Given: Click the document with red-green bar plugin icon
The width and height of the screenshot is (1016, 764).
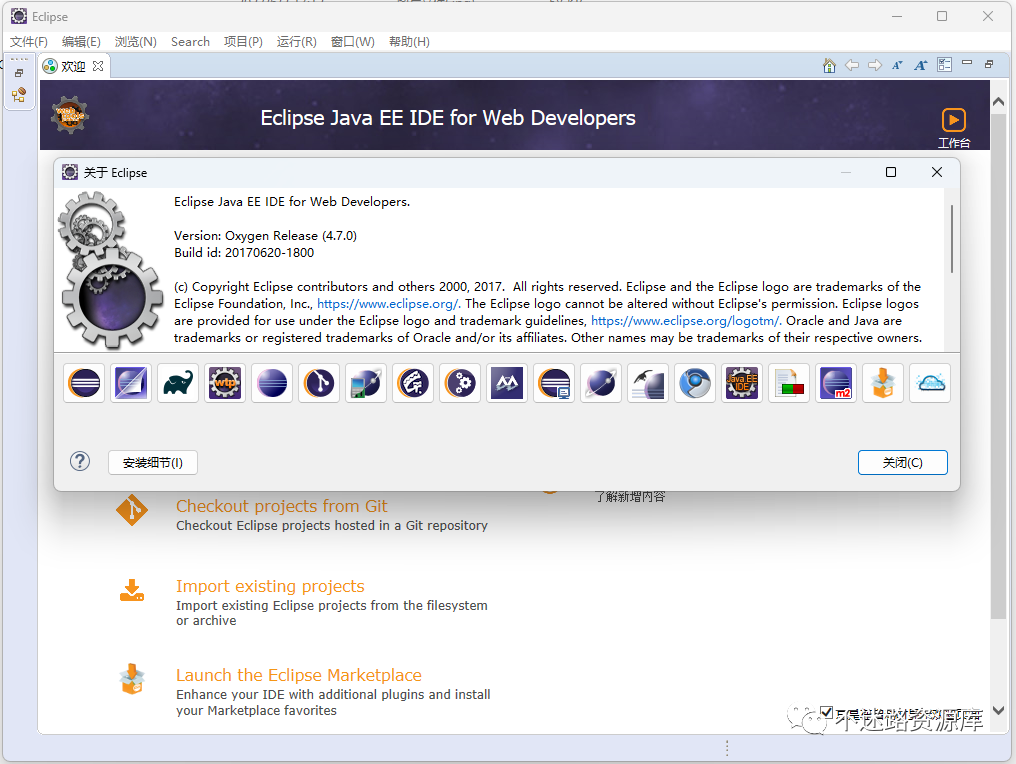Looking at the screenshot, I should tap(789, 383).
